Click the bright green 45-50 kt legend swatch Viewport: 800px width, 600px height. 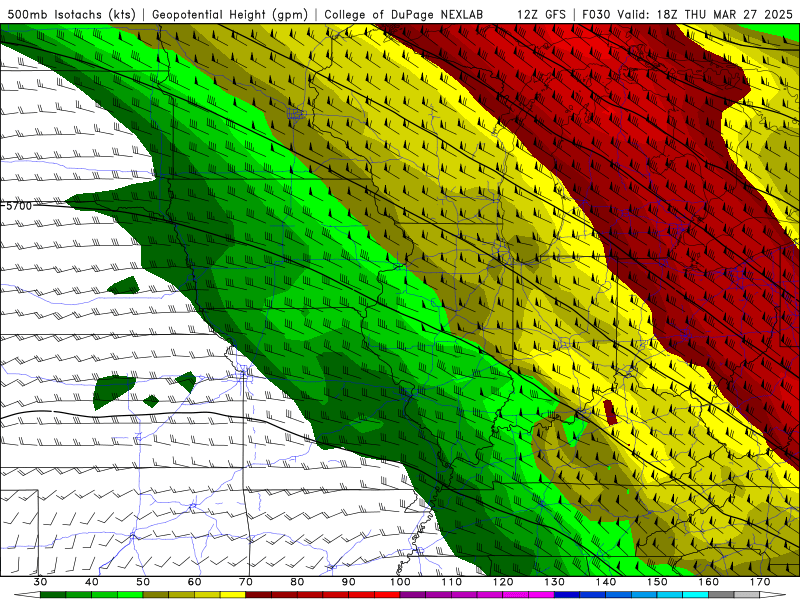tap(130, 595)
